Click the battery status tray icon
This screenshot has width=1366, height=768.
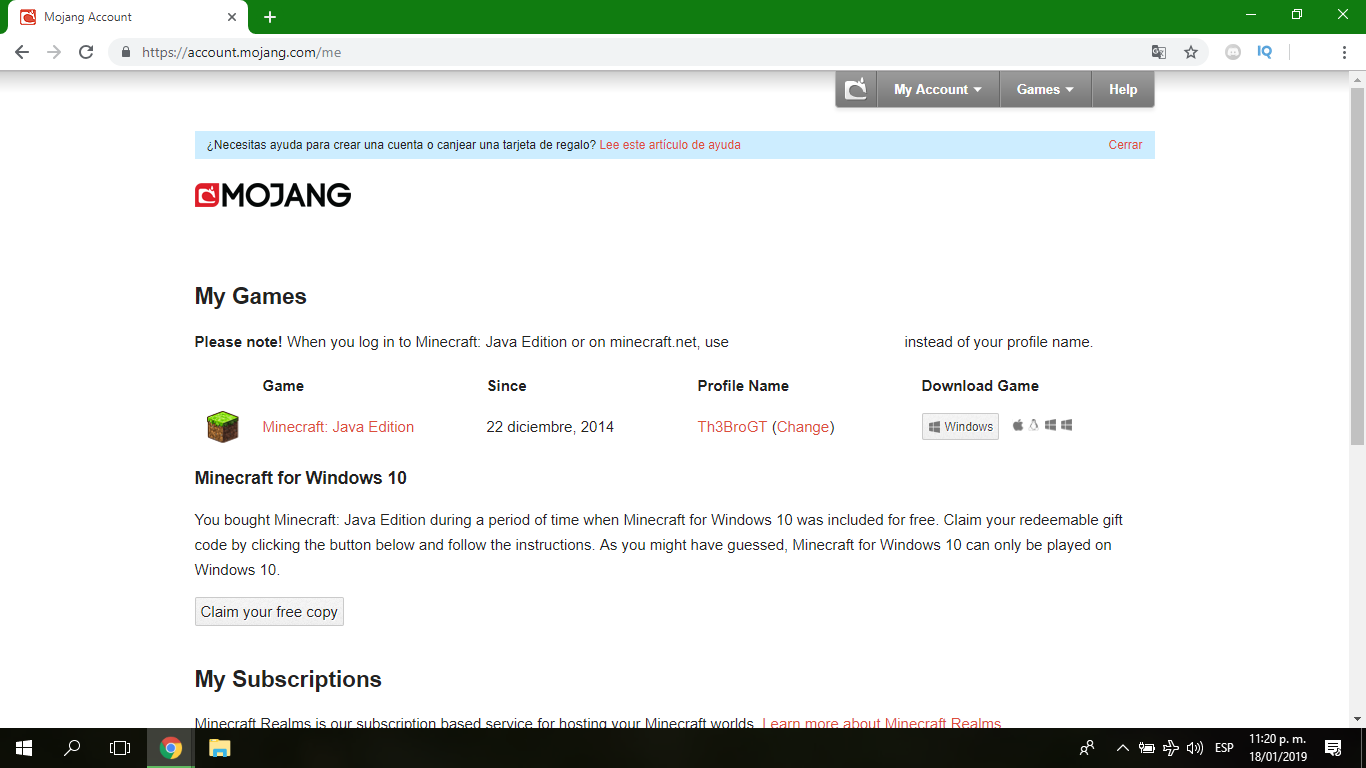[x=1147, y=748]
